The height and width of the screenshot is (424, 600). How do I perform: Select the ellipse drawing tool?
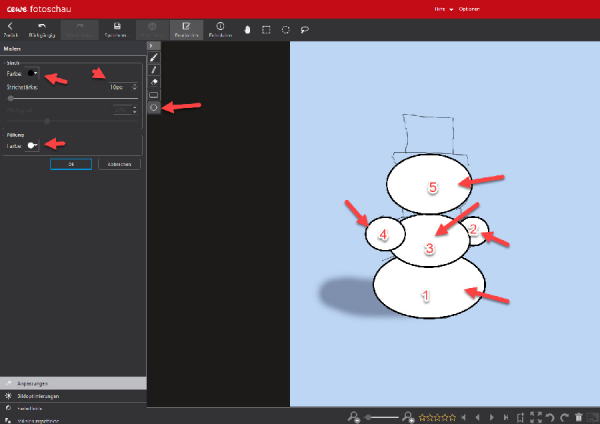pyautogui.click(x=154, y=107)
